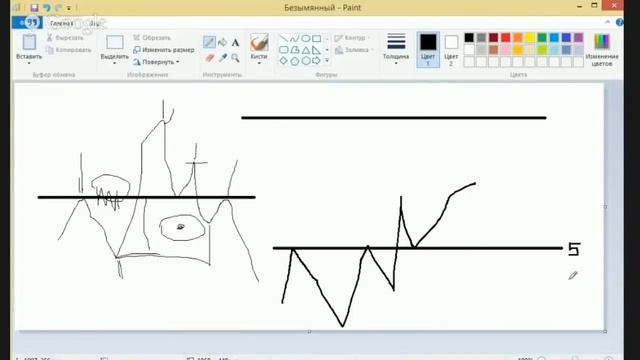
Task: Click Вырезать cut button
Action: tap(65, 38)
